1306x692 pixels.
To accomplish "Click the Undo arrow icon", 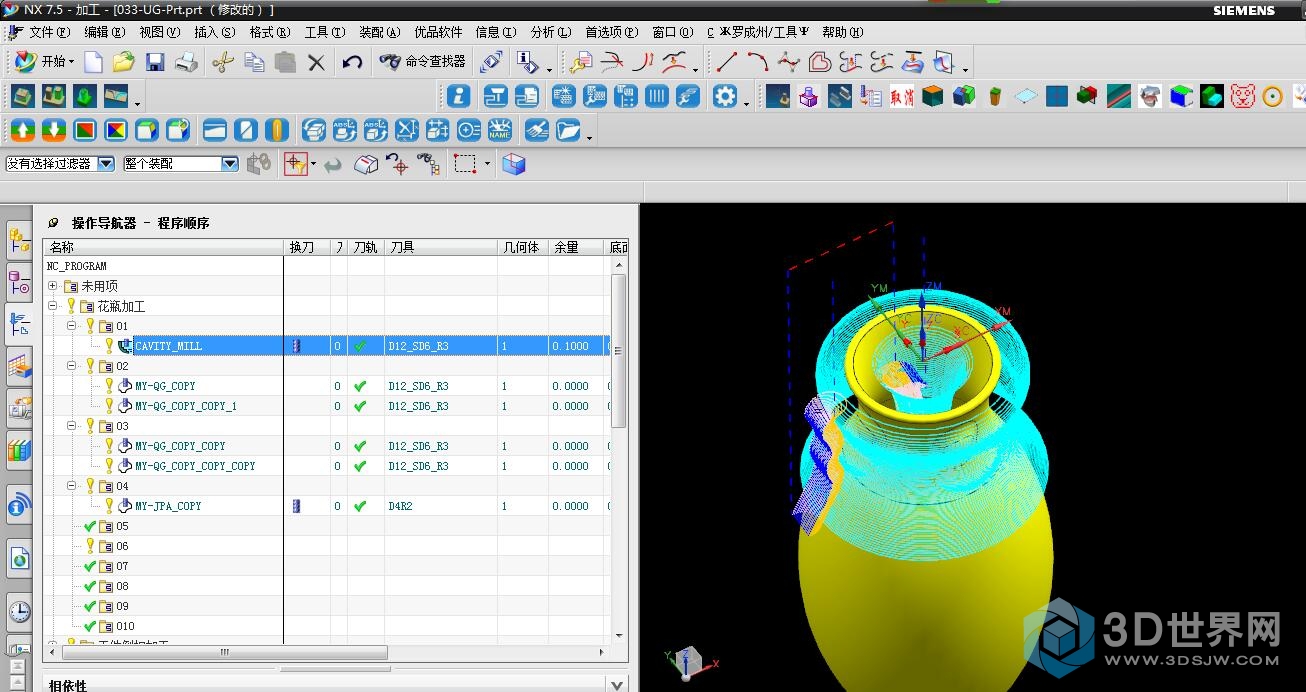I will [x=352, y=62].
